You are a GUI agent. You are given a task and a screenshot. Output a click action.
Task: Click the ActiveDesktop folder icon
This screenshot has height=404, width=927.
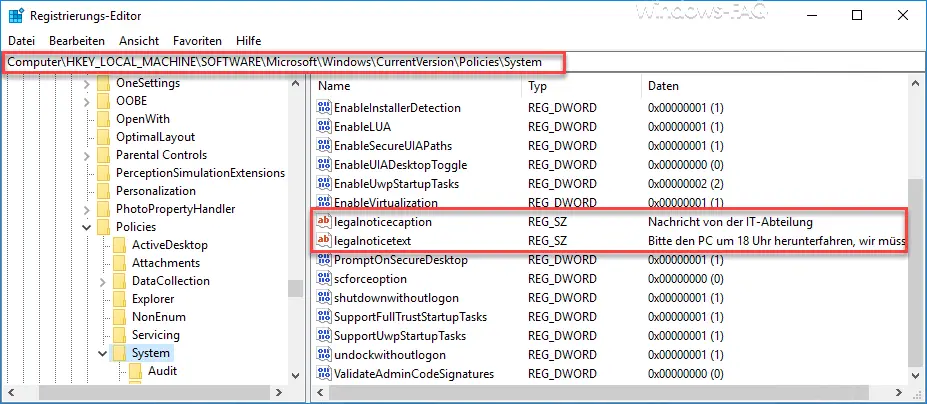click(x=119, y=245)
